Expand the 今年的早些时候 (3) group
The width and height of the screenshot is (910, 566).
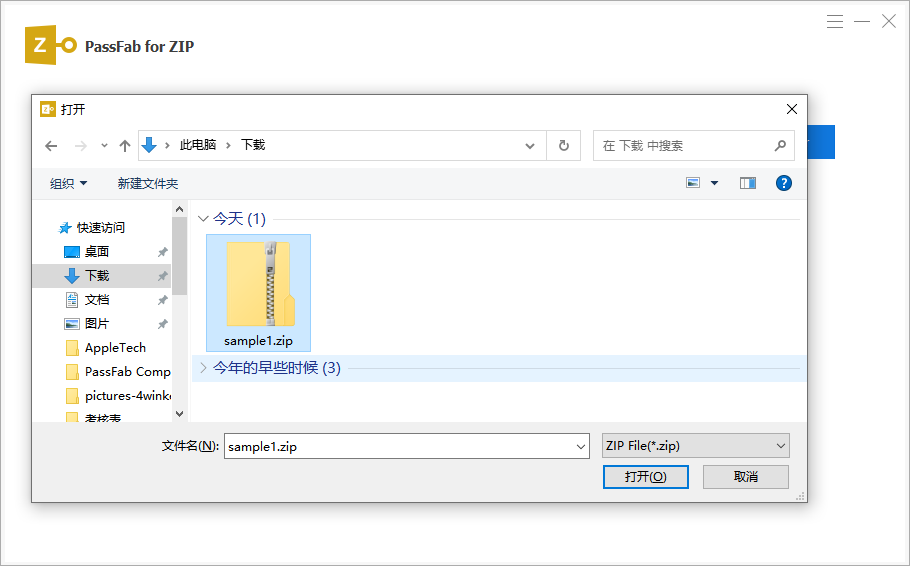coord(203,368)
